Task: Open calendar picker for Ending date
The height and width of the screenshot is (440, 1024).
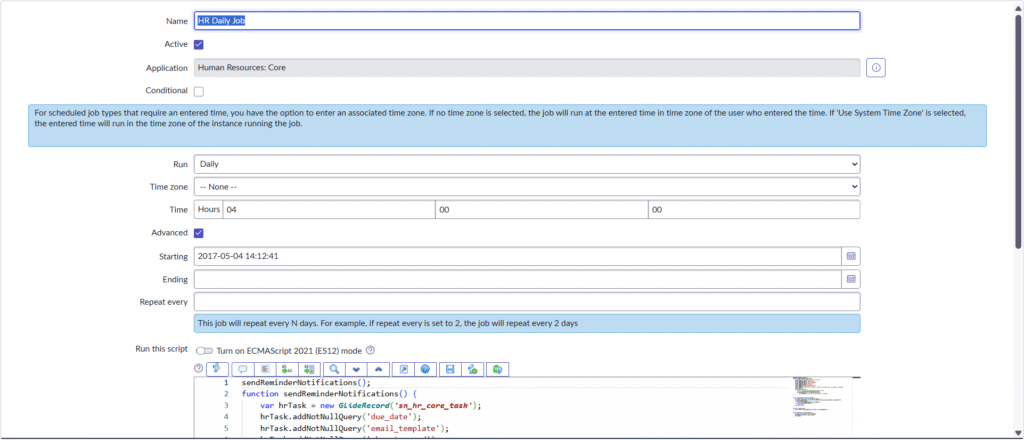Action: pos(851,279)
